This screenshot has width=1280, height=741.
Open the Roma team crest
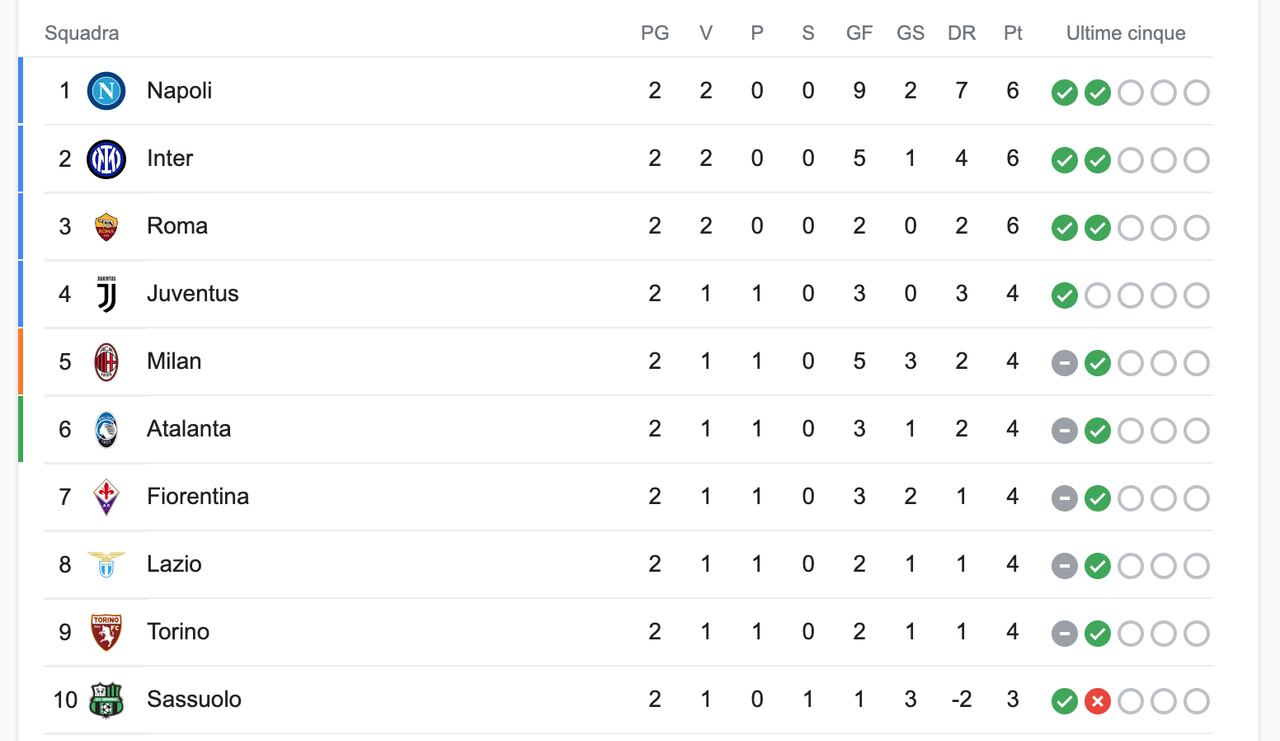coord(106,227)
